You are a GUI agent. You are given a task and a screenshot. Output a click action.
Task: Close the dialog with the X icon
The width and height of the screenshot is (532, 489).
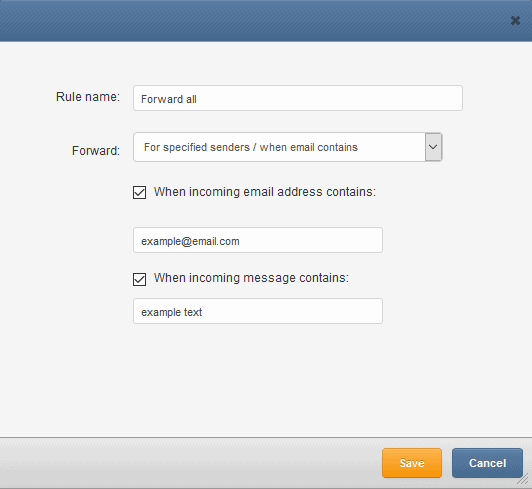(515, 21)
